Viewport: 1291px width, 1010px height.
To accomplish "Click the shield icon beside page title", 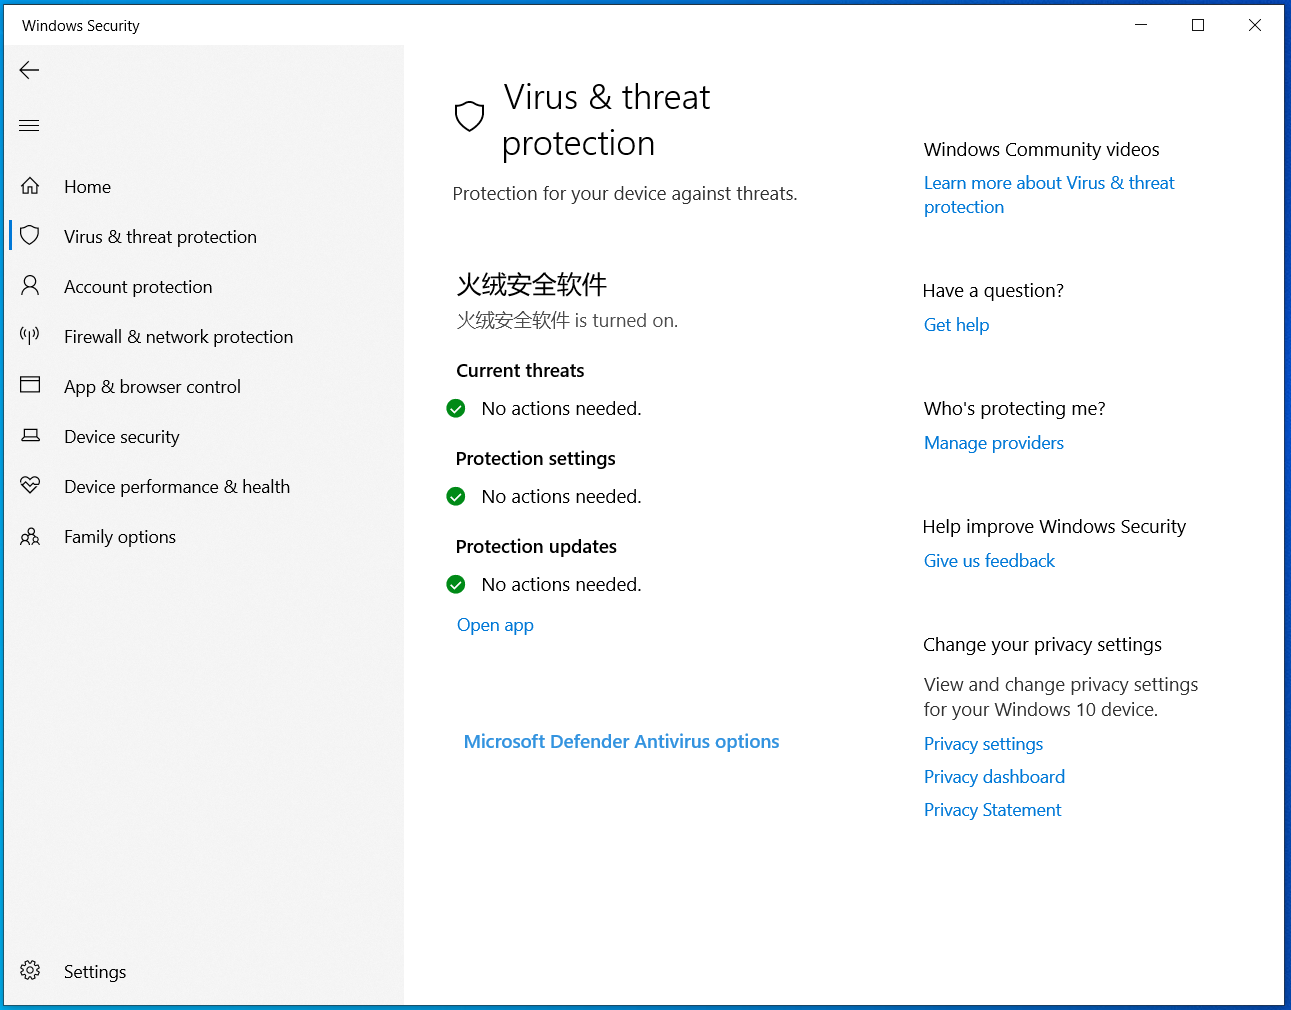I will point(469,117).
